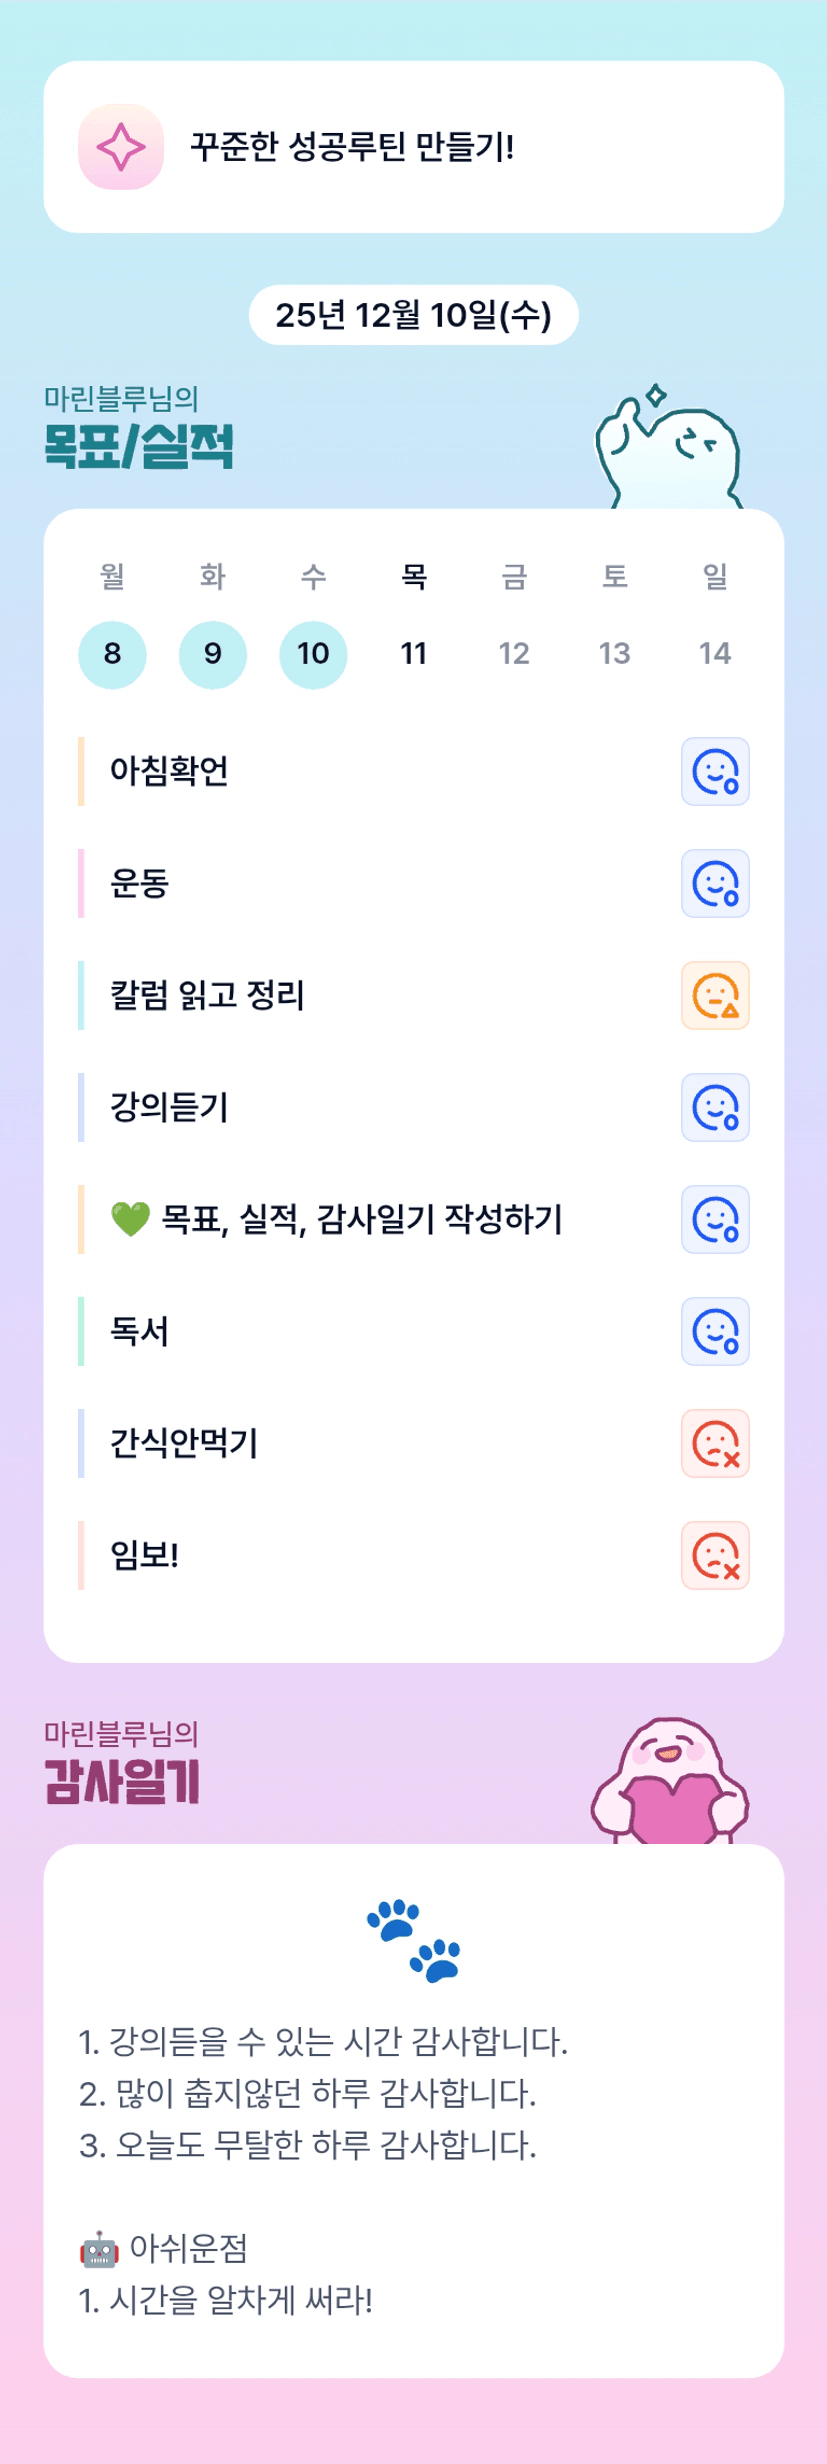Select highlighted day 10 in the calendar
Image resolution: width=827 pixels, height=2464 pixels.
tap(313, 654)
